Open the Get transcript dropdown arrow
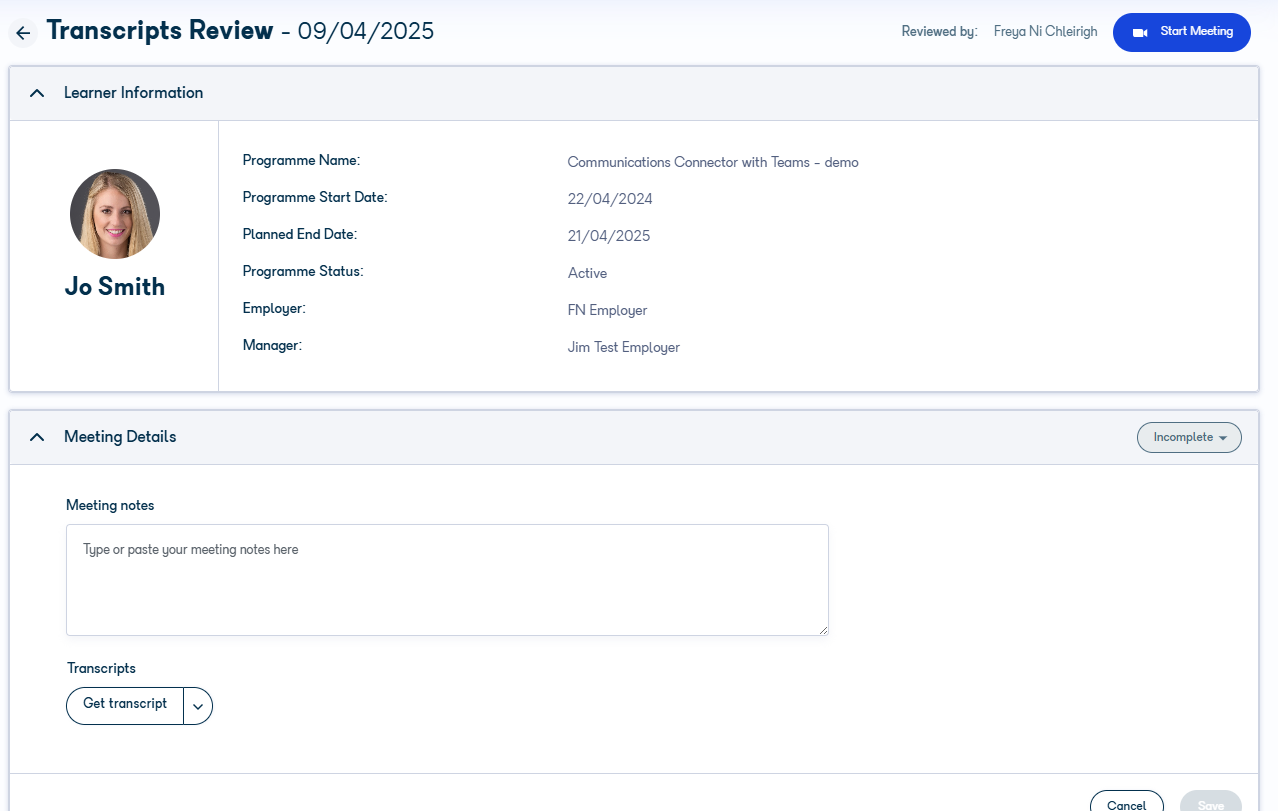 click(x=198, y=705)
